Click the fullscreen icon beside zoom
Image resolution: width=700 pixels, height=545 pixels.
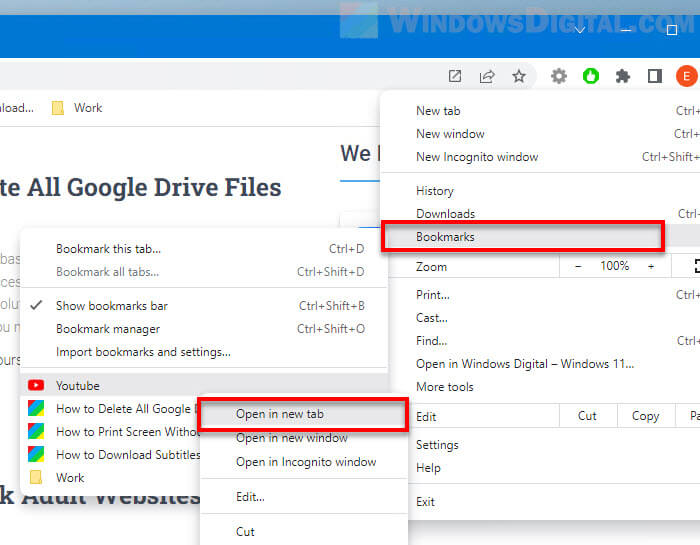coord(696,266)
